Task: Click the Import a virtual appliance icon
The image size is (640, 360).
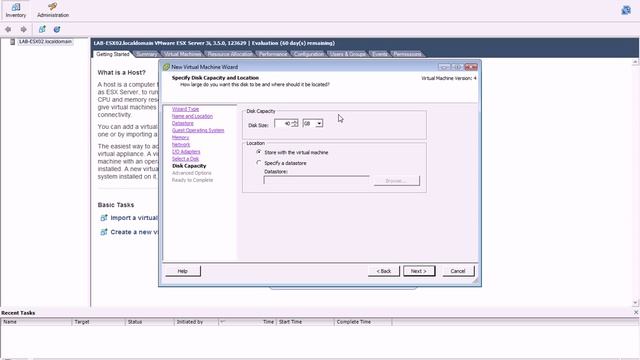Action: (x=104, y=218)
